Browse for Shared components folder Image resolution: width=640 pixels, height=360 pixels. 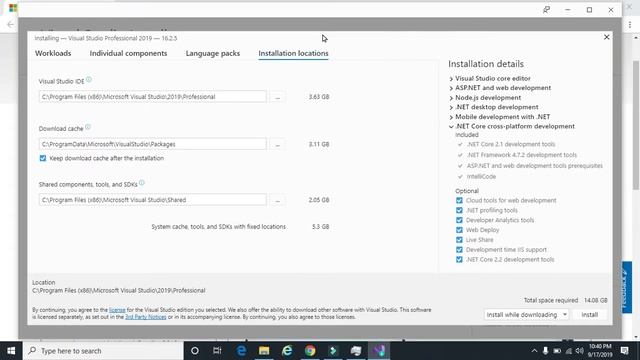(278, 200)
